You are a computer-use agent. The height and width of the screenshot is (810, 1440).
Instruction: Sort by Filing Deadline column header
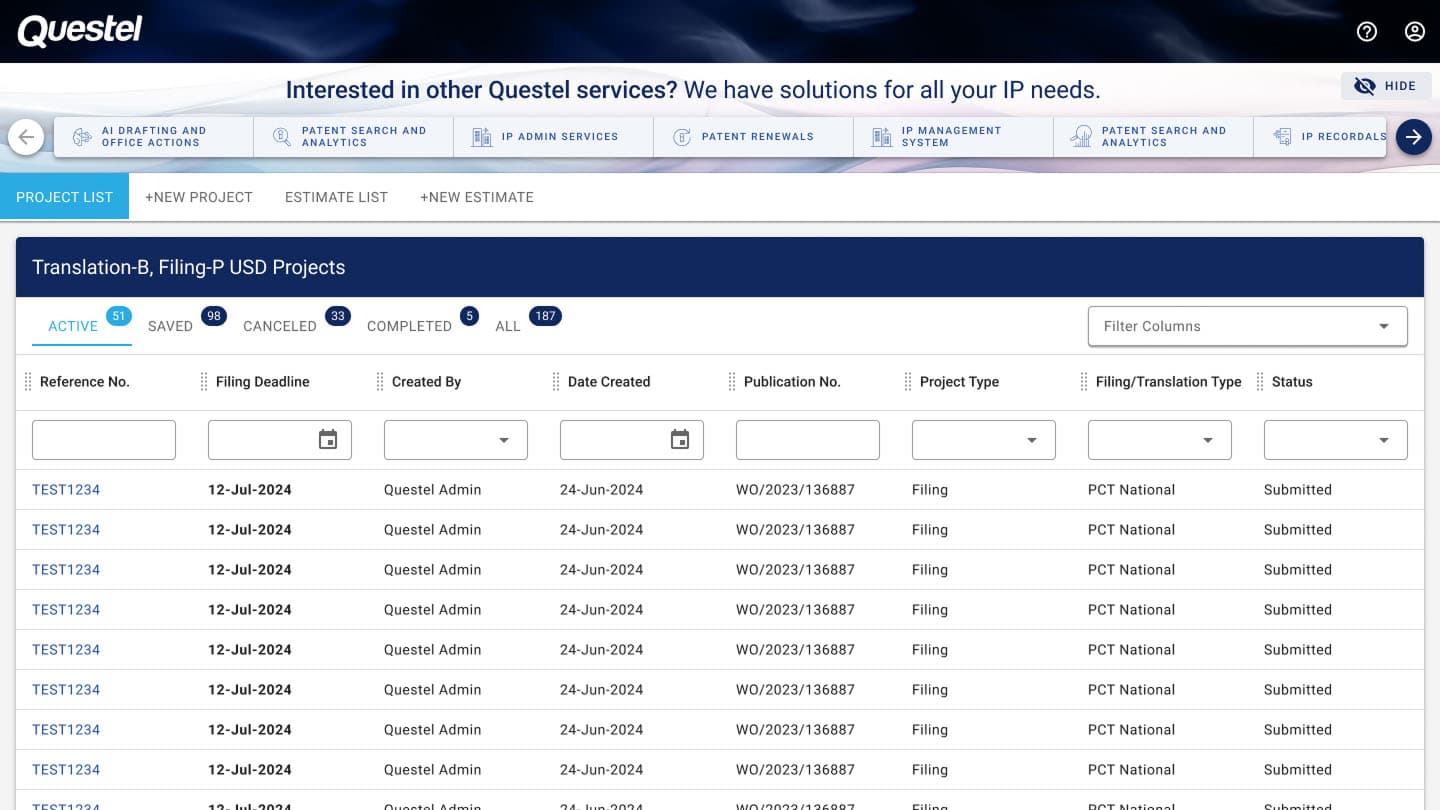(263, 382)
